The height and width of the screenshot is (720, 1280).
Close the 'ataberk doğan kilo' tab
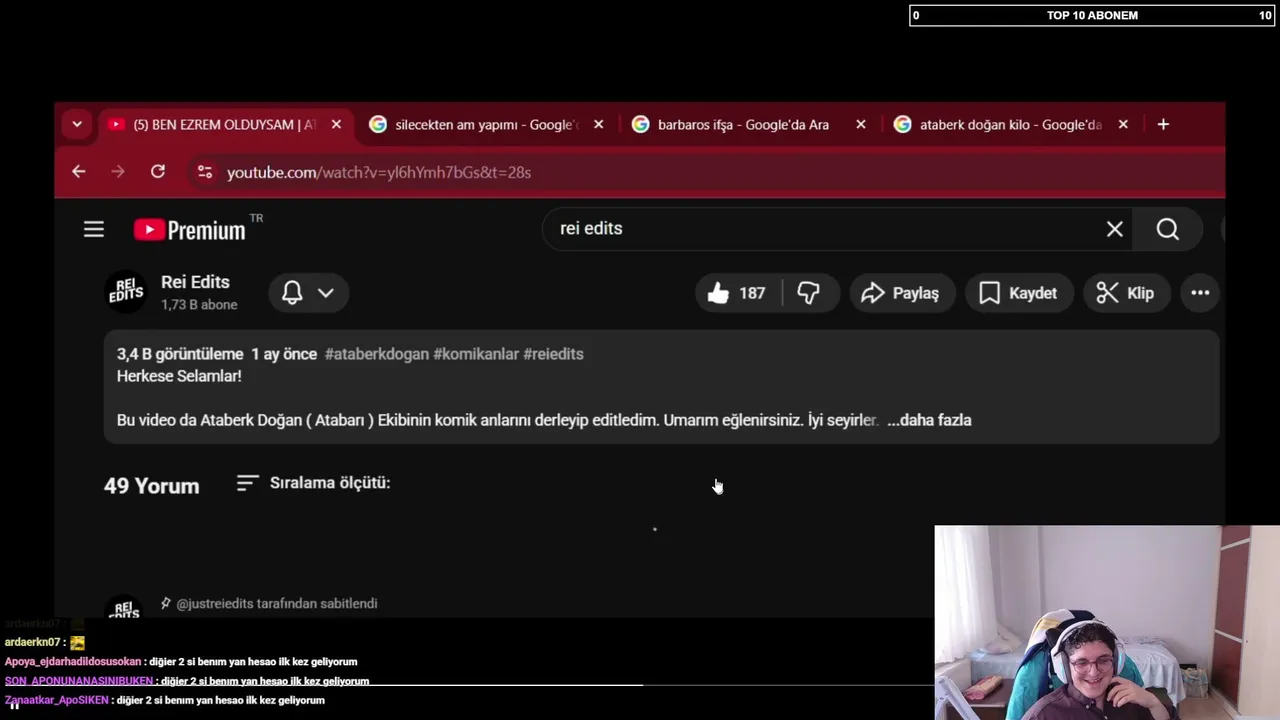click(1123, 124)
